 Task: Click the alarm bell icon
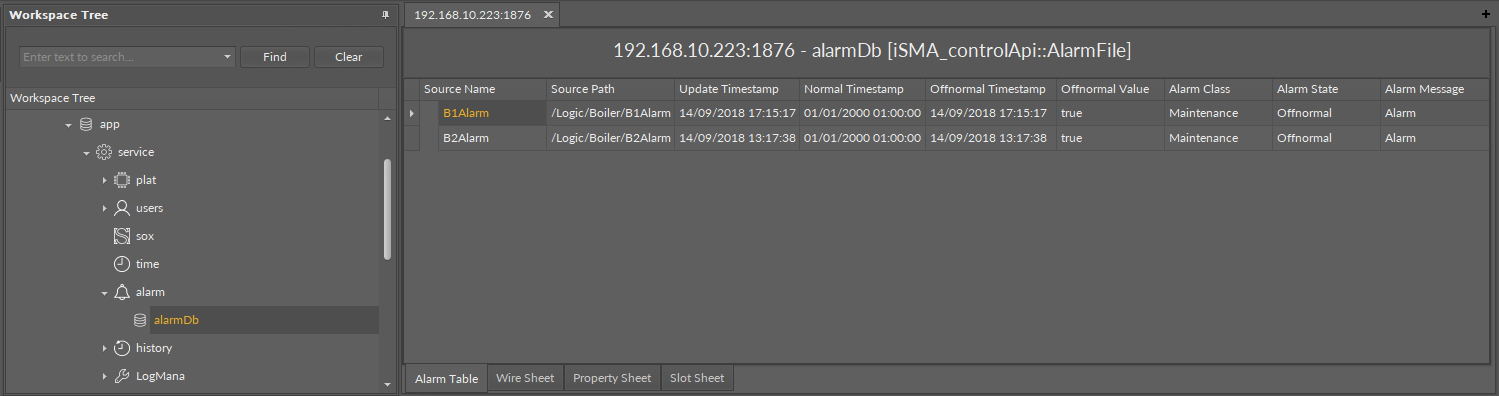(122, 292)
